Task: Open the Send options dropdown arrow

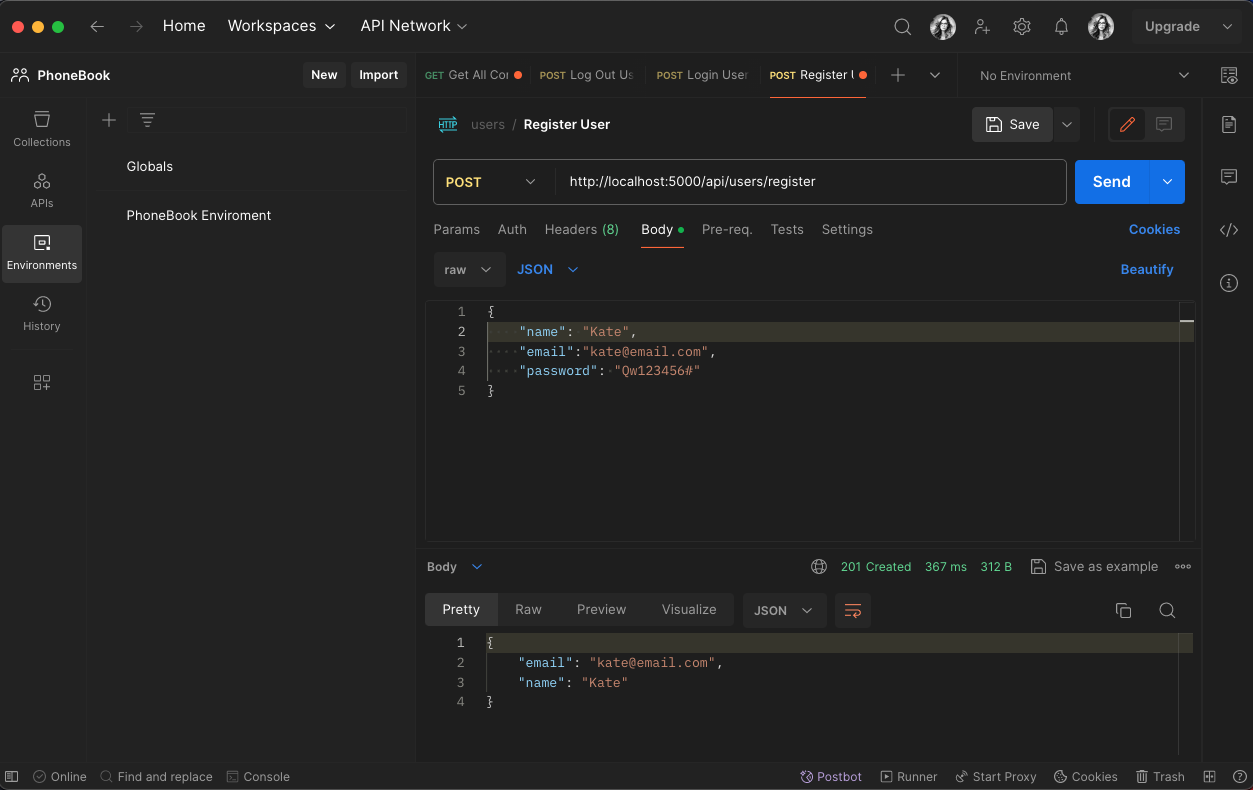Action: coord(1167,182)
